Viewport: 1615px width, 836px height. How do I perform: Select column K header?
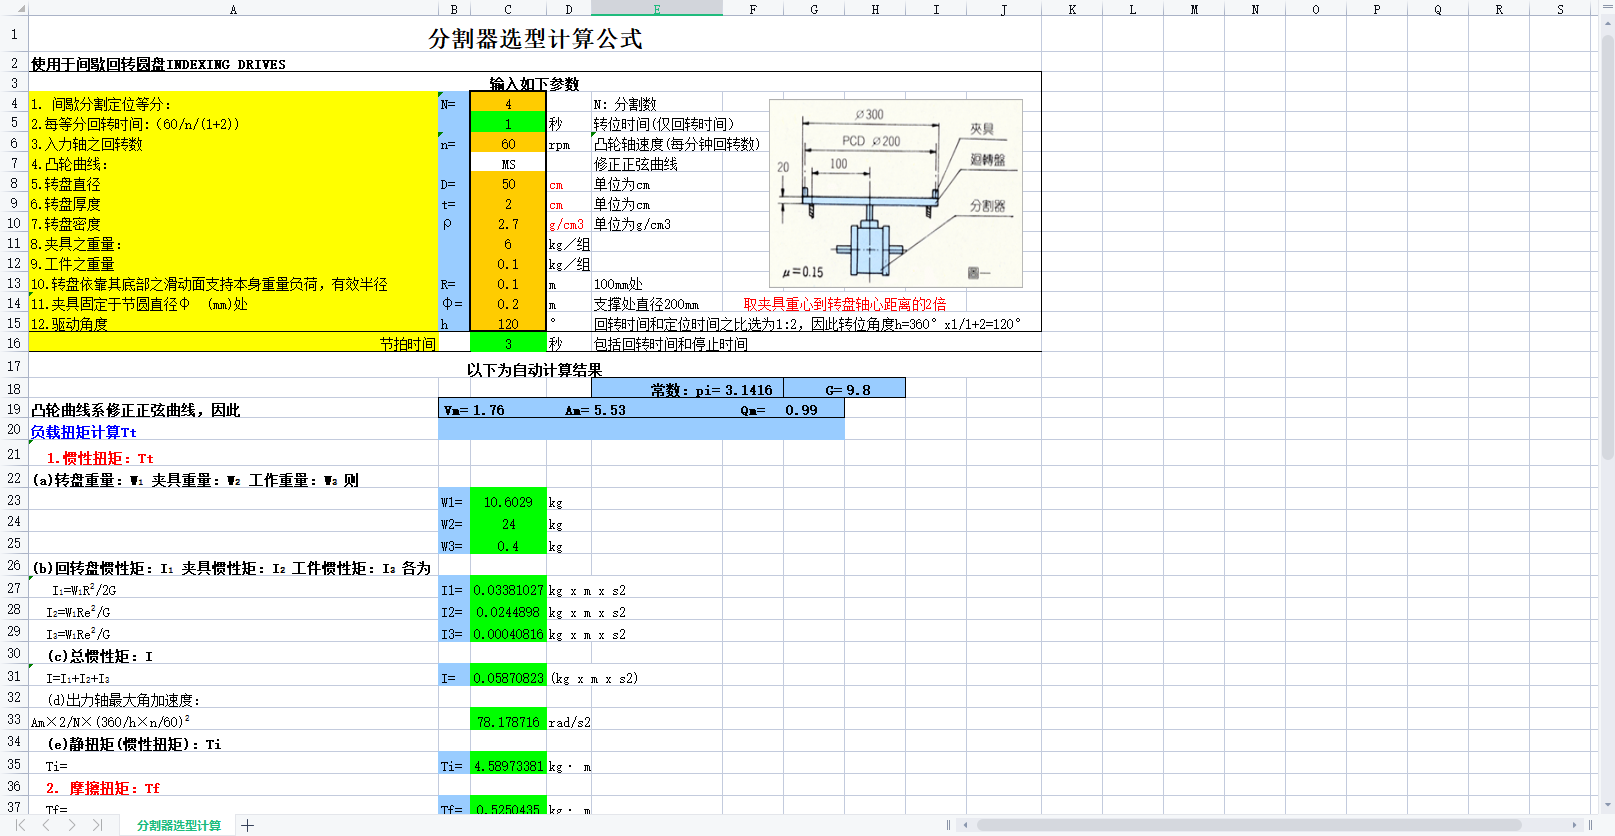(x=1072, y=8)
